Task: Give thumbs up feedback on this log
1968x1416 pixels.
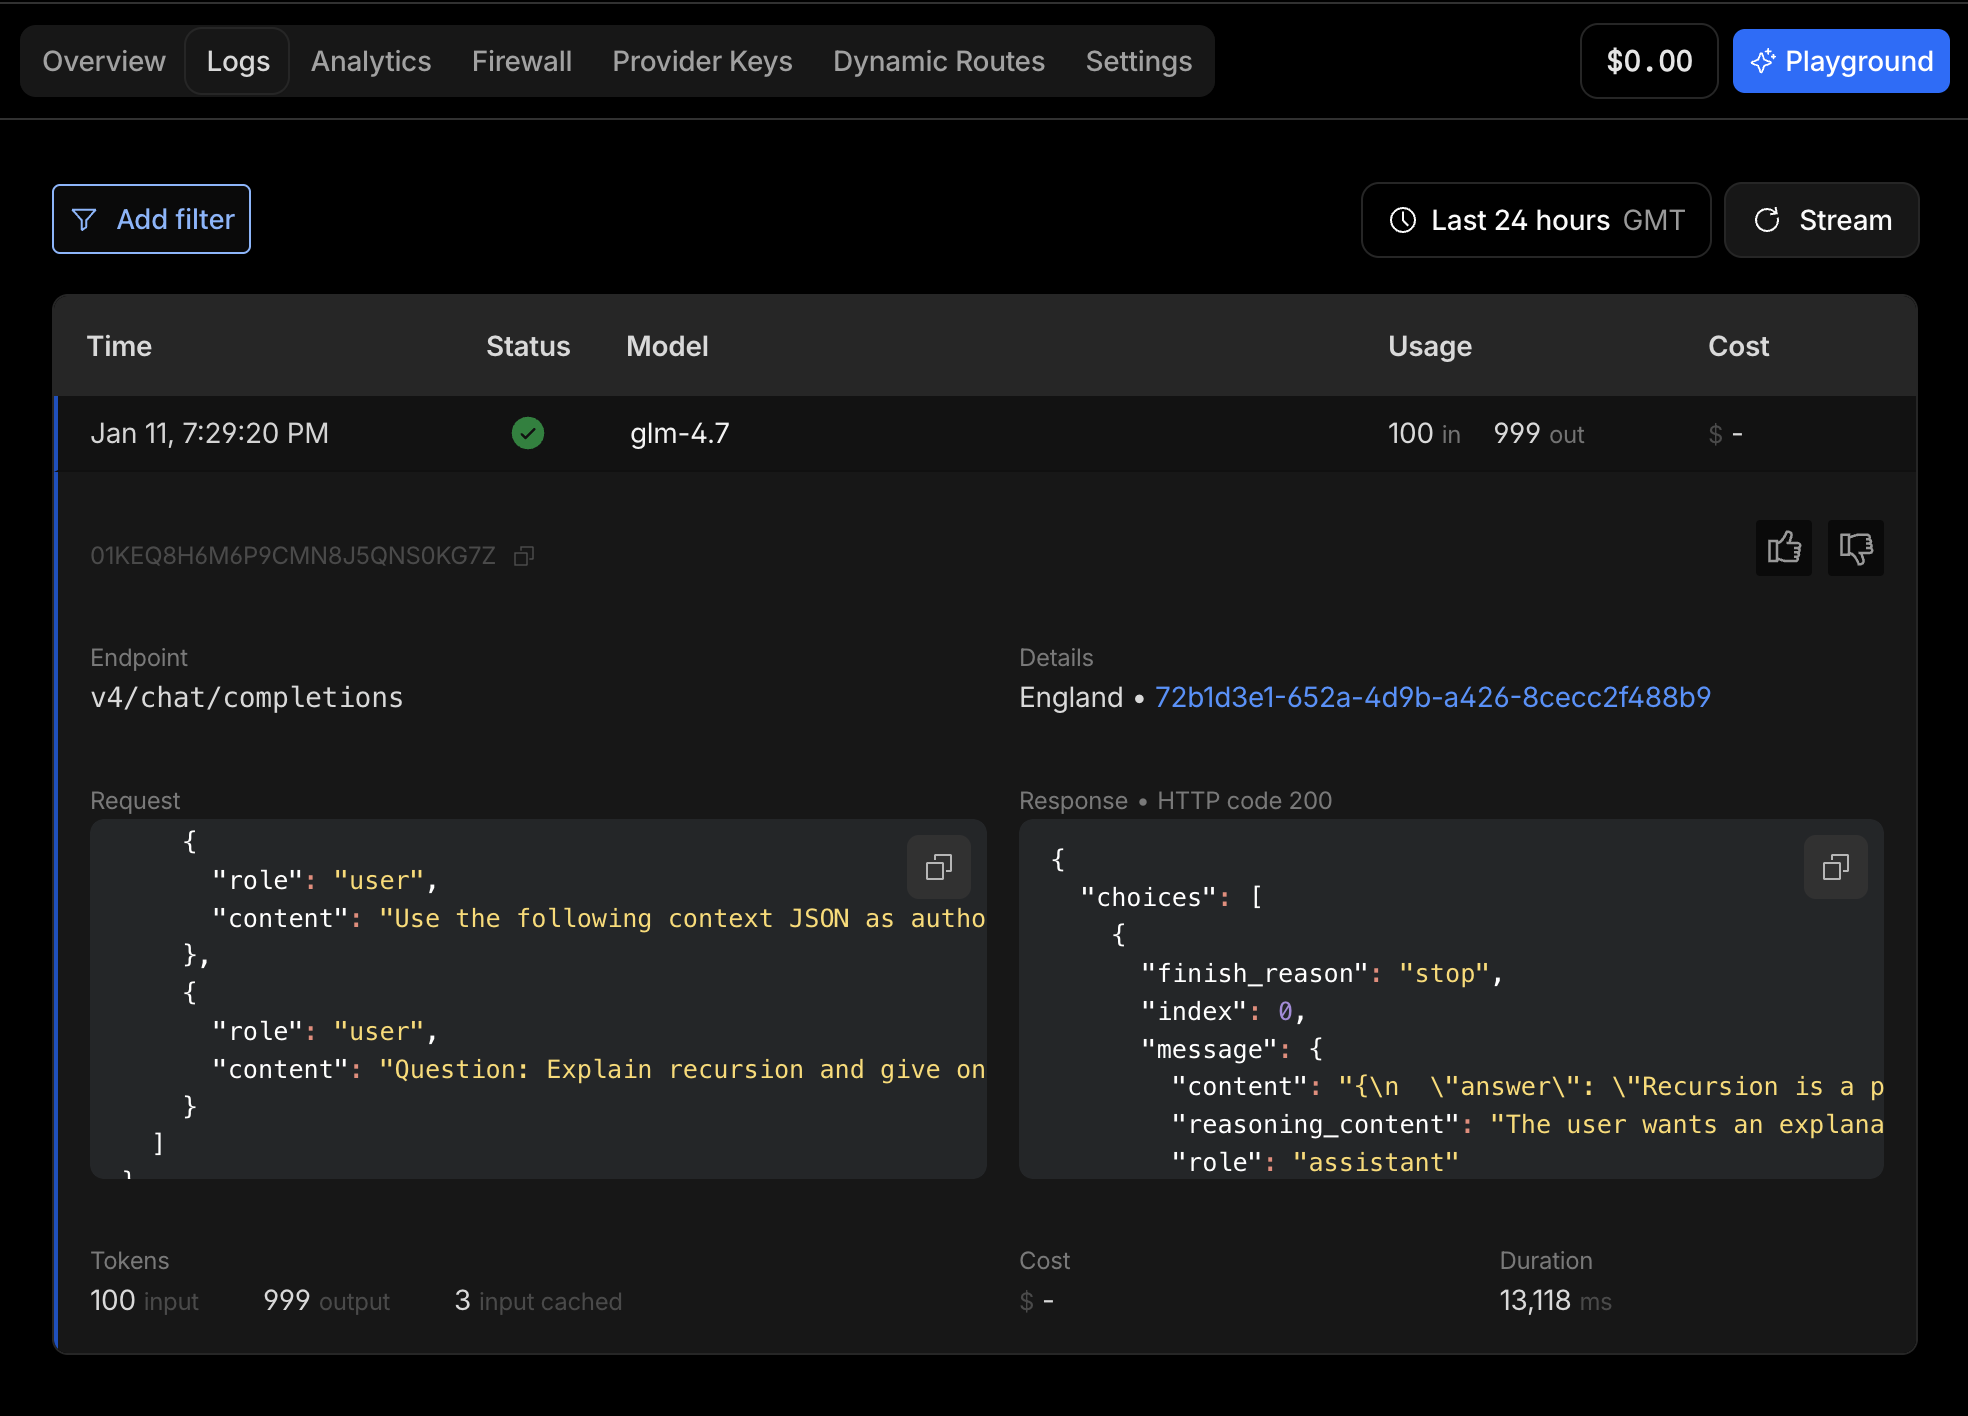Action: tap(1783, 548)
